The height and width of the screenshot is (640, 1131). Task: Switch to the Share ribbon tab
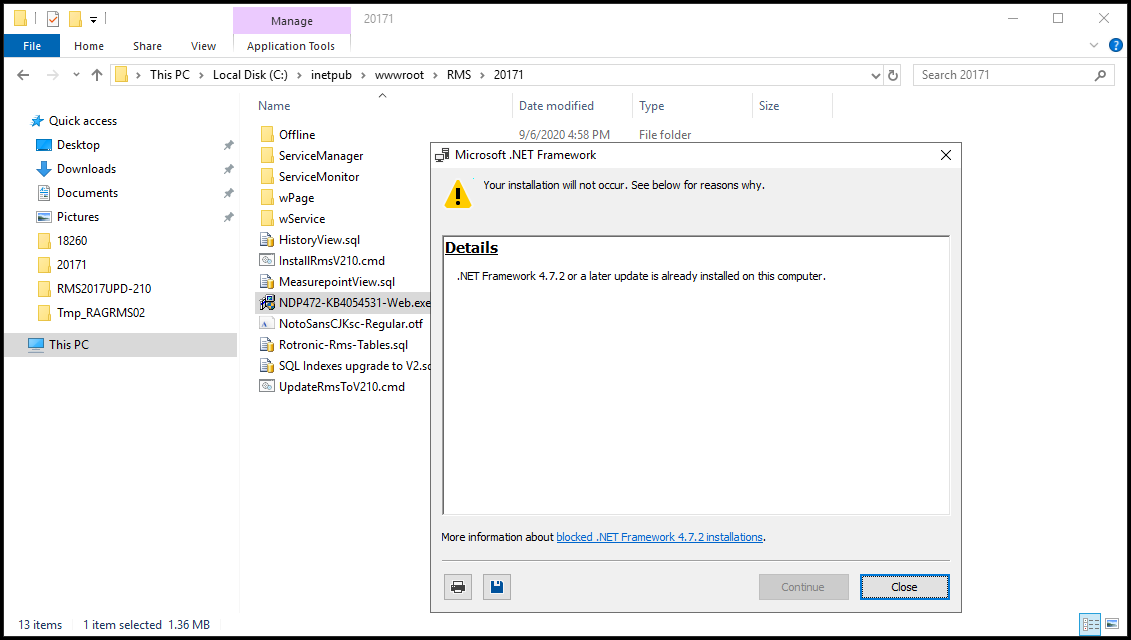coord(147,45)
